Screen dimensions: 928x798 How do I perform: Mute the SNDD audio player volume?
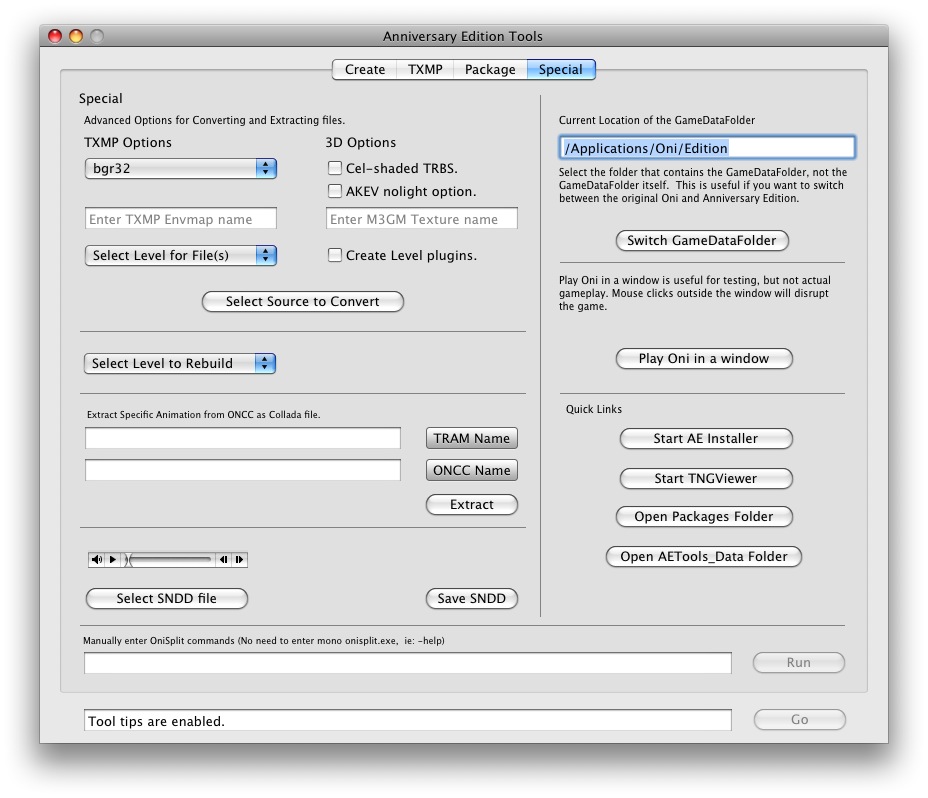tap(96, 559)
